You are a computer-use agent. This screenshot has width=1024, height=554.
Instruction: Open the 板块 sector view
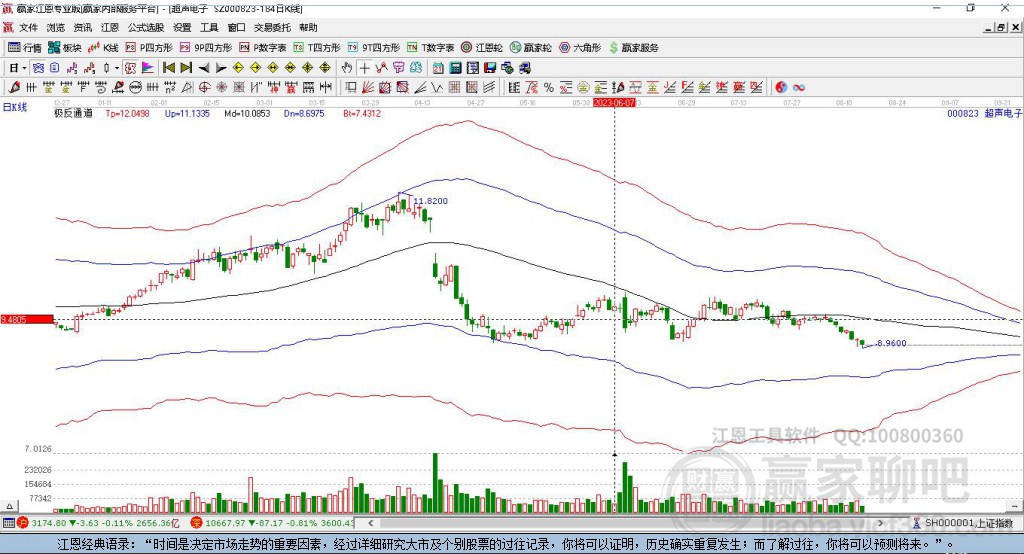coord(64,48)
